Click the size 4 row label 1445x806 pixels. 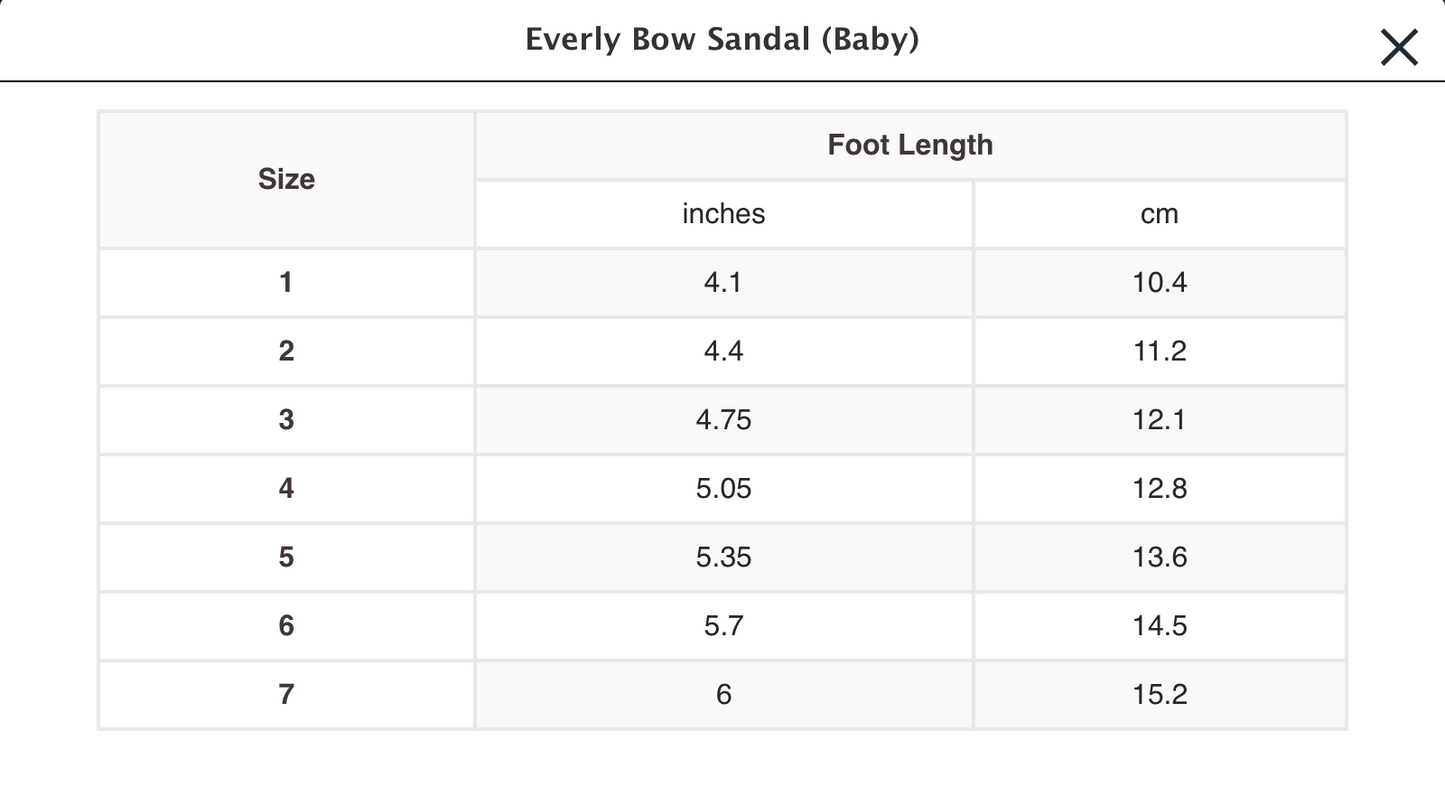click(x=286, y=489)
